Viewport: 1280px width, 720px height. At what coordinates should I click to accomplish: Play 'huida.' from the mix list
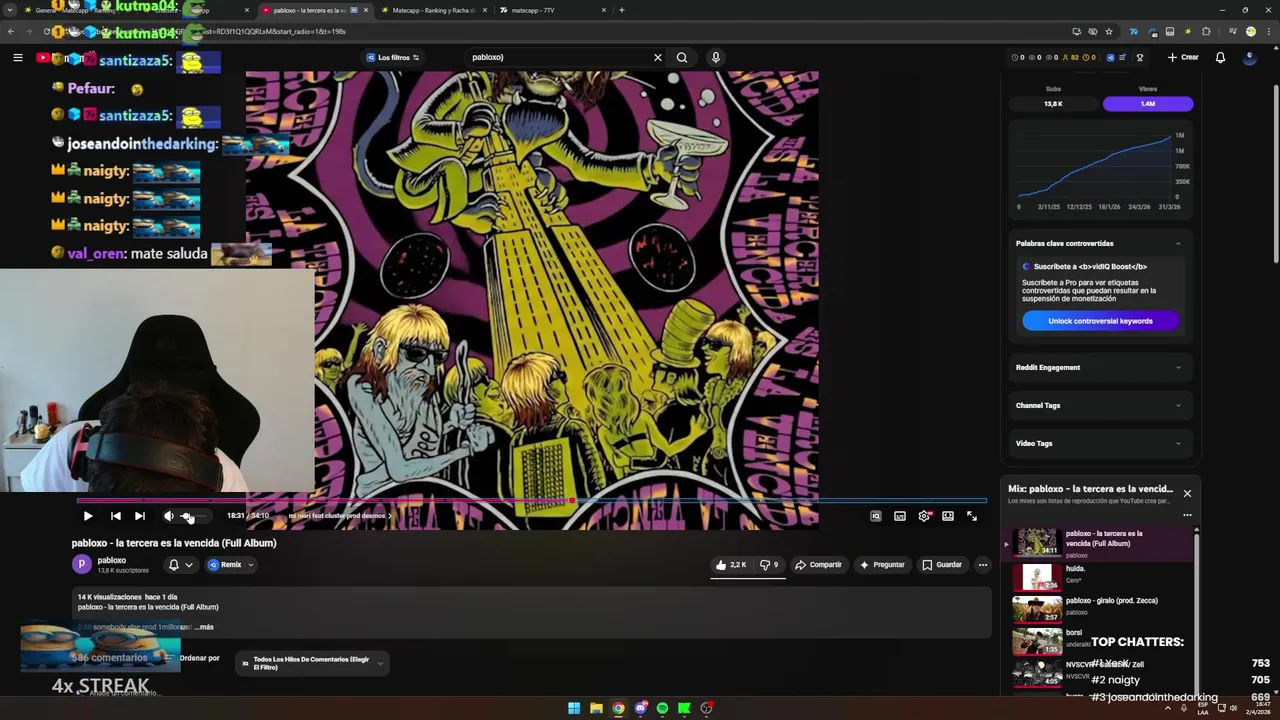pyautogui.click(x=1098, y=577)
